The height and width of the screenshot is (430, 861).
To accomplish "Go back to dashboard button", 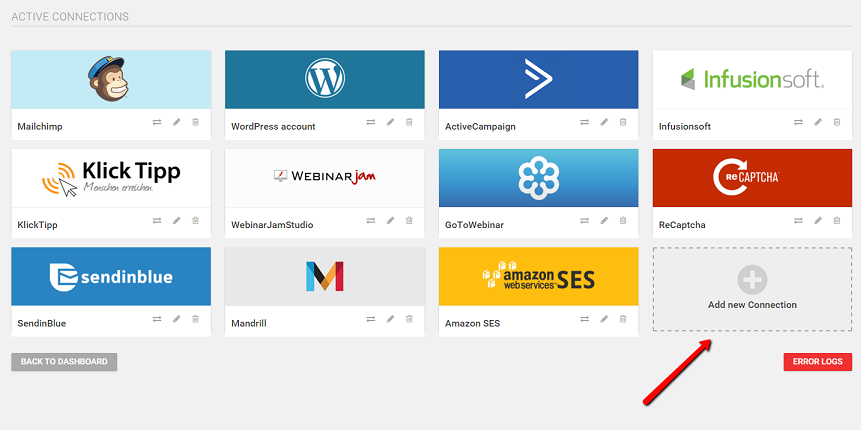I will pyautogui.click(x=64, y=362).
